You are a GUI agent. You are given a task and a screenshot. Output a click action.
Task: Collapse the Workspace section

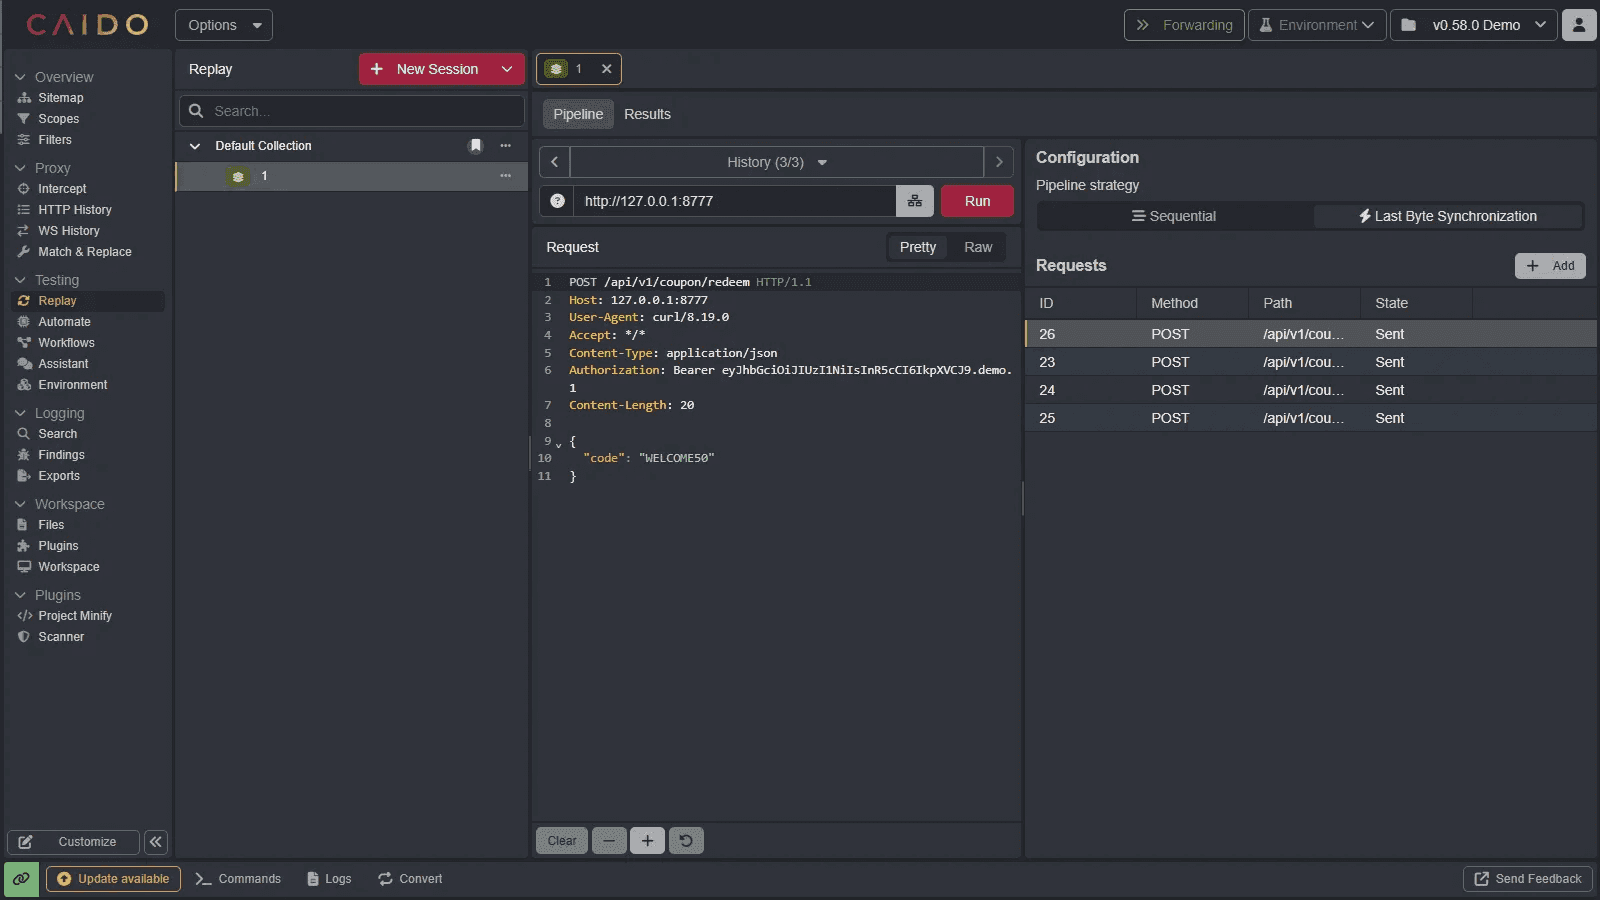[20, 504]
